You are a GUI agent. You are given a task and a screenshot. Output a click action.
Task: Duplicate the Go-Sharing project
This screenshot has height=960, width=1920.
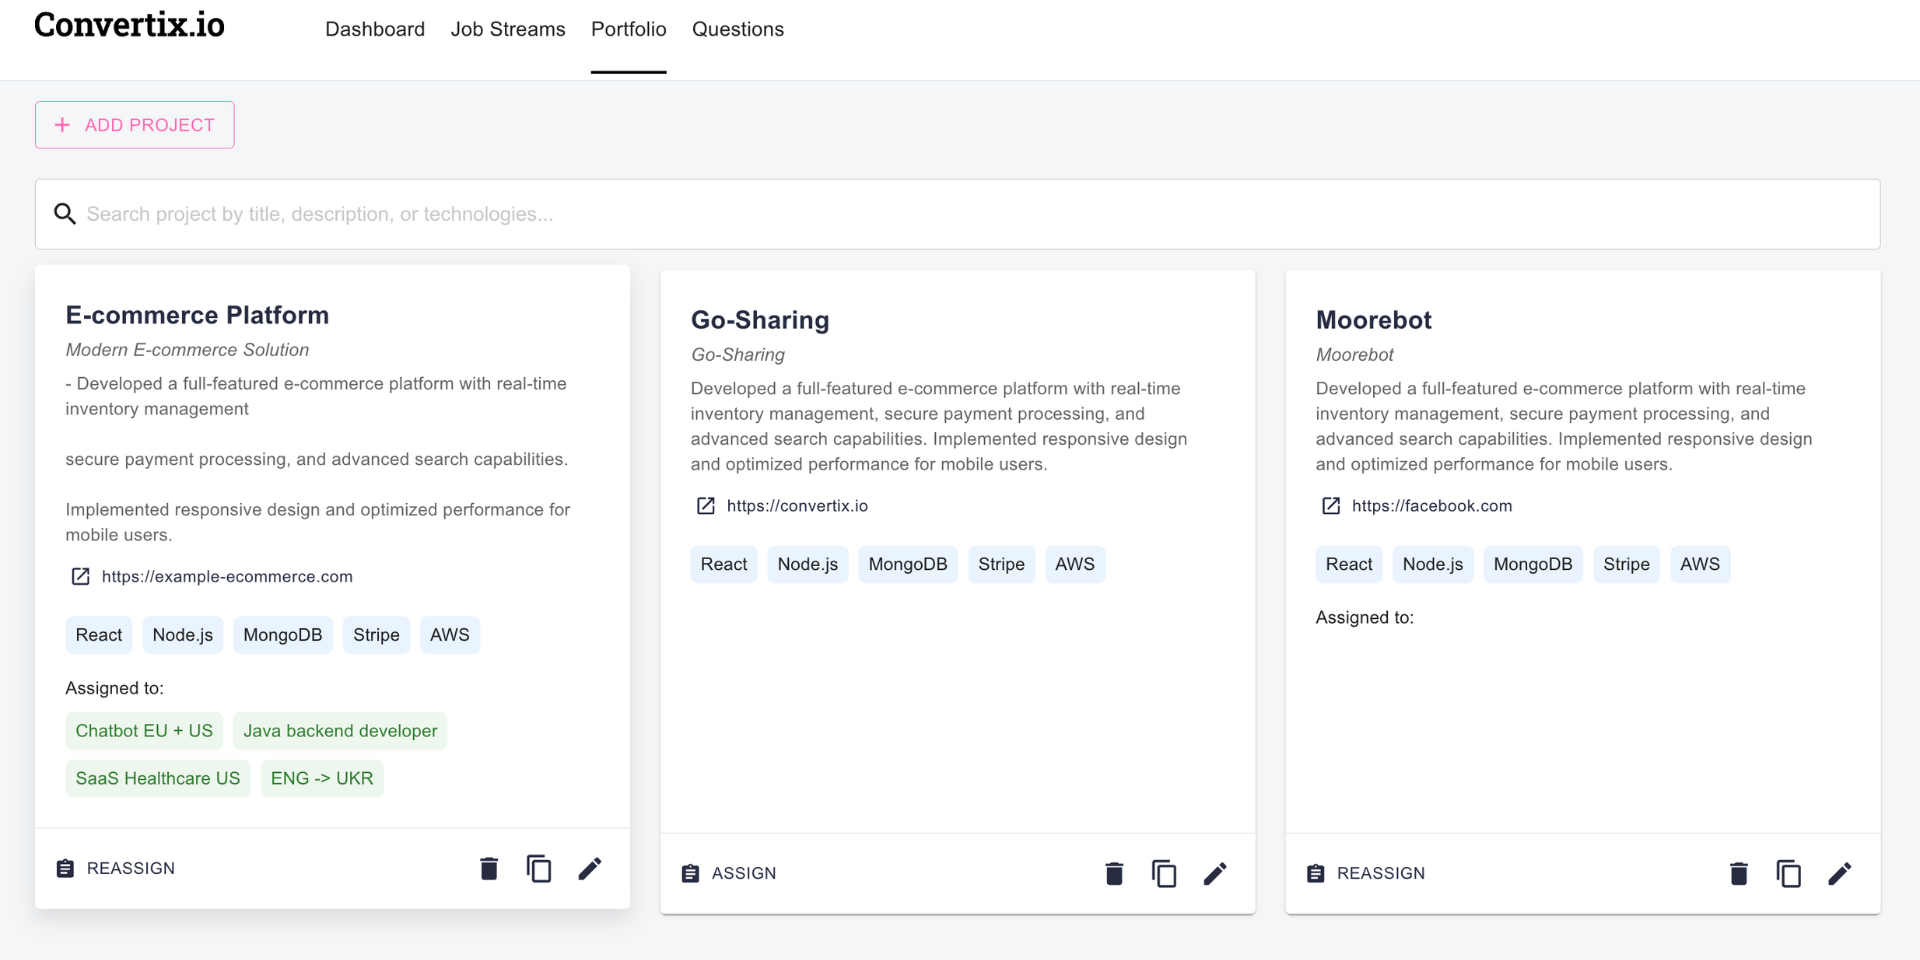[x=1163, y=873]
